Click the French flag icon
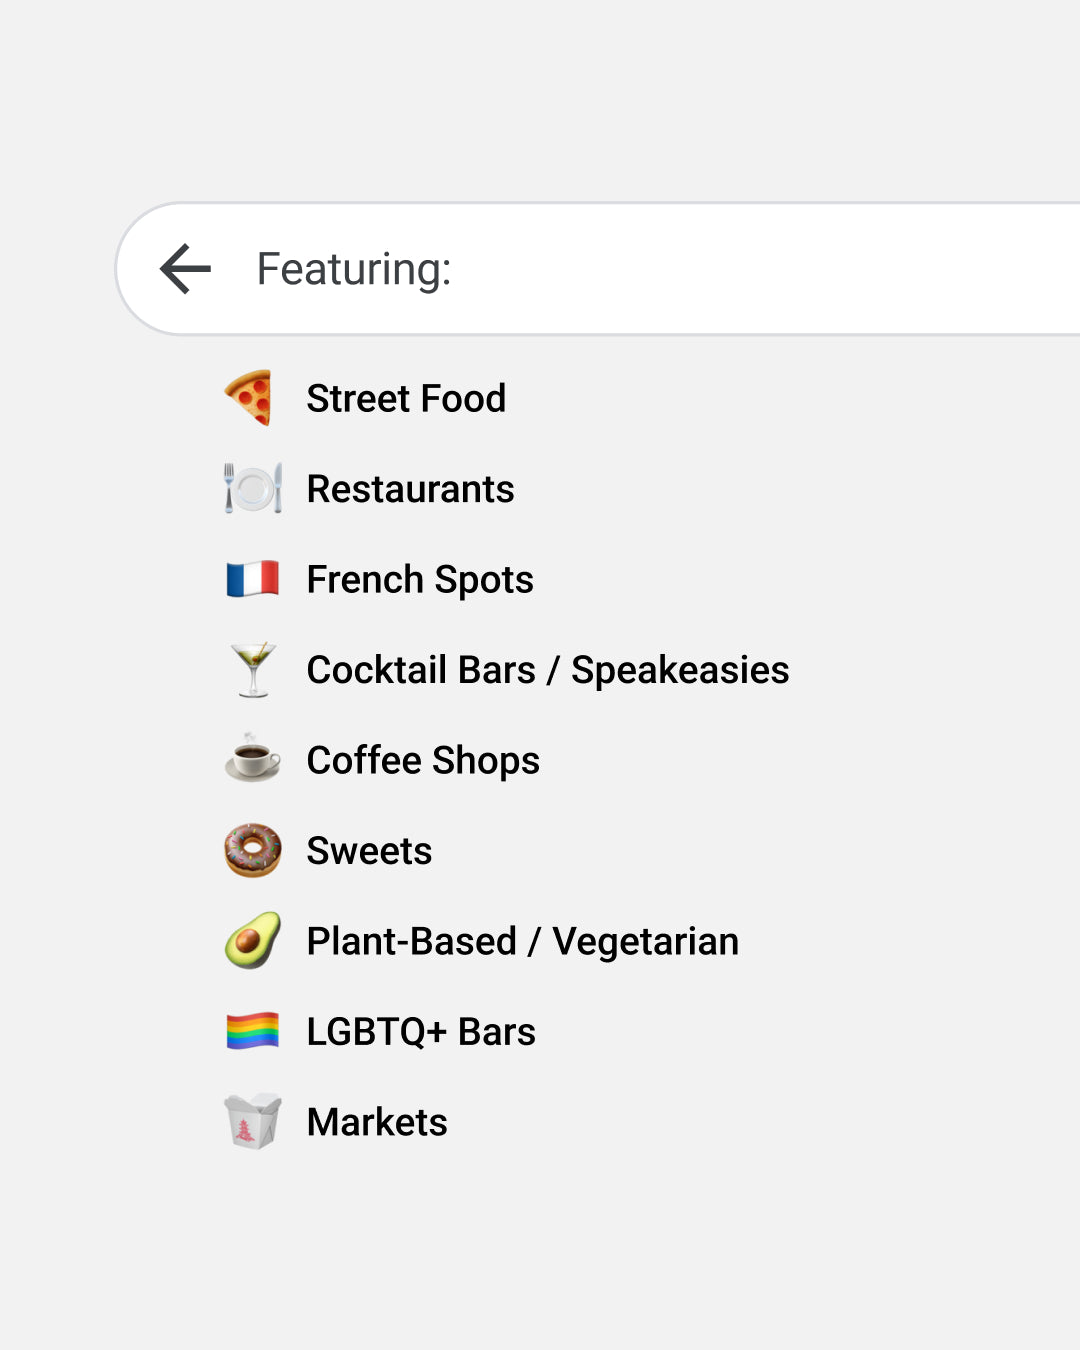Viewport: 1080px width, 1350px height. click(253, 579)
